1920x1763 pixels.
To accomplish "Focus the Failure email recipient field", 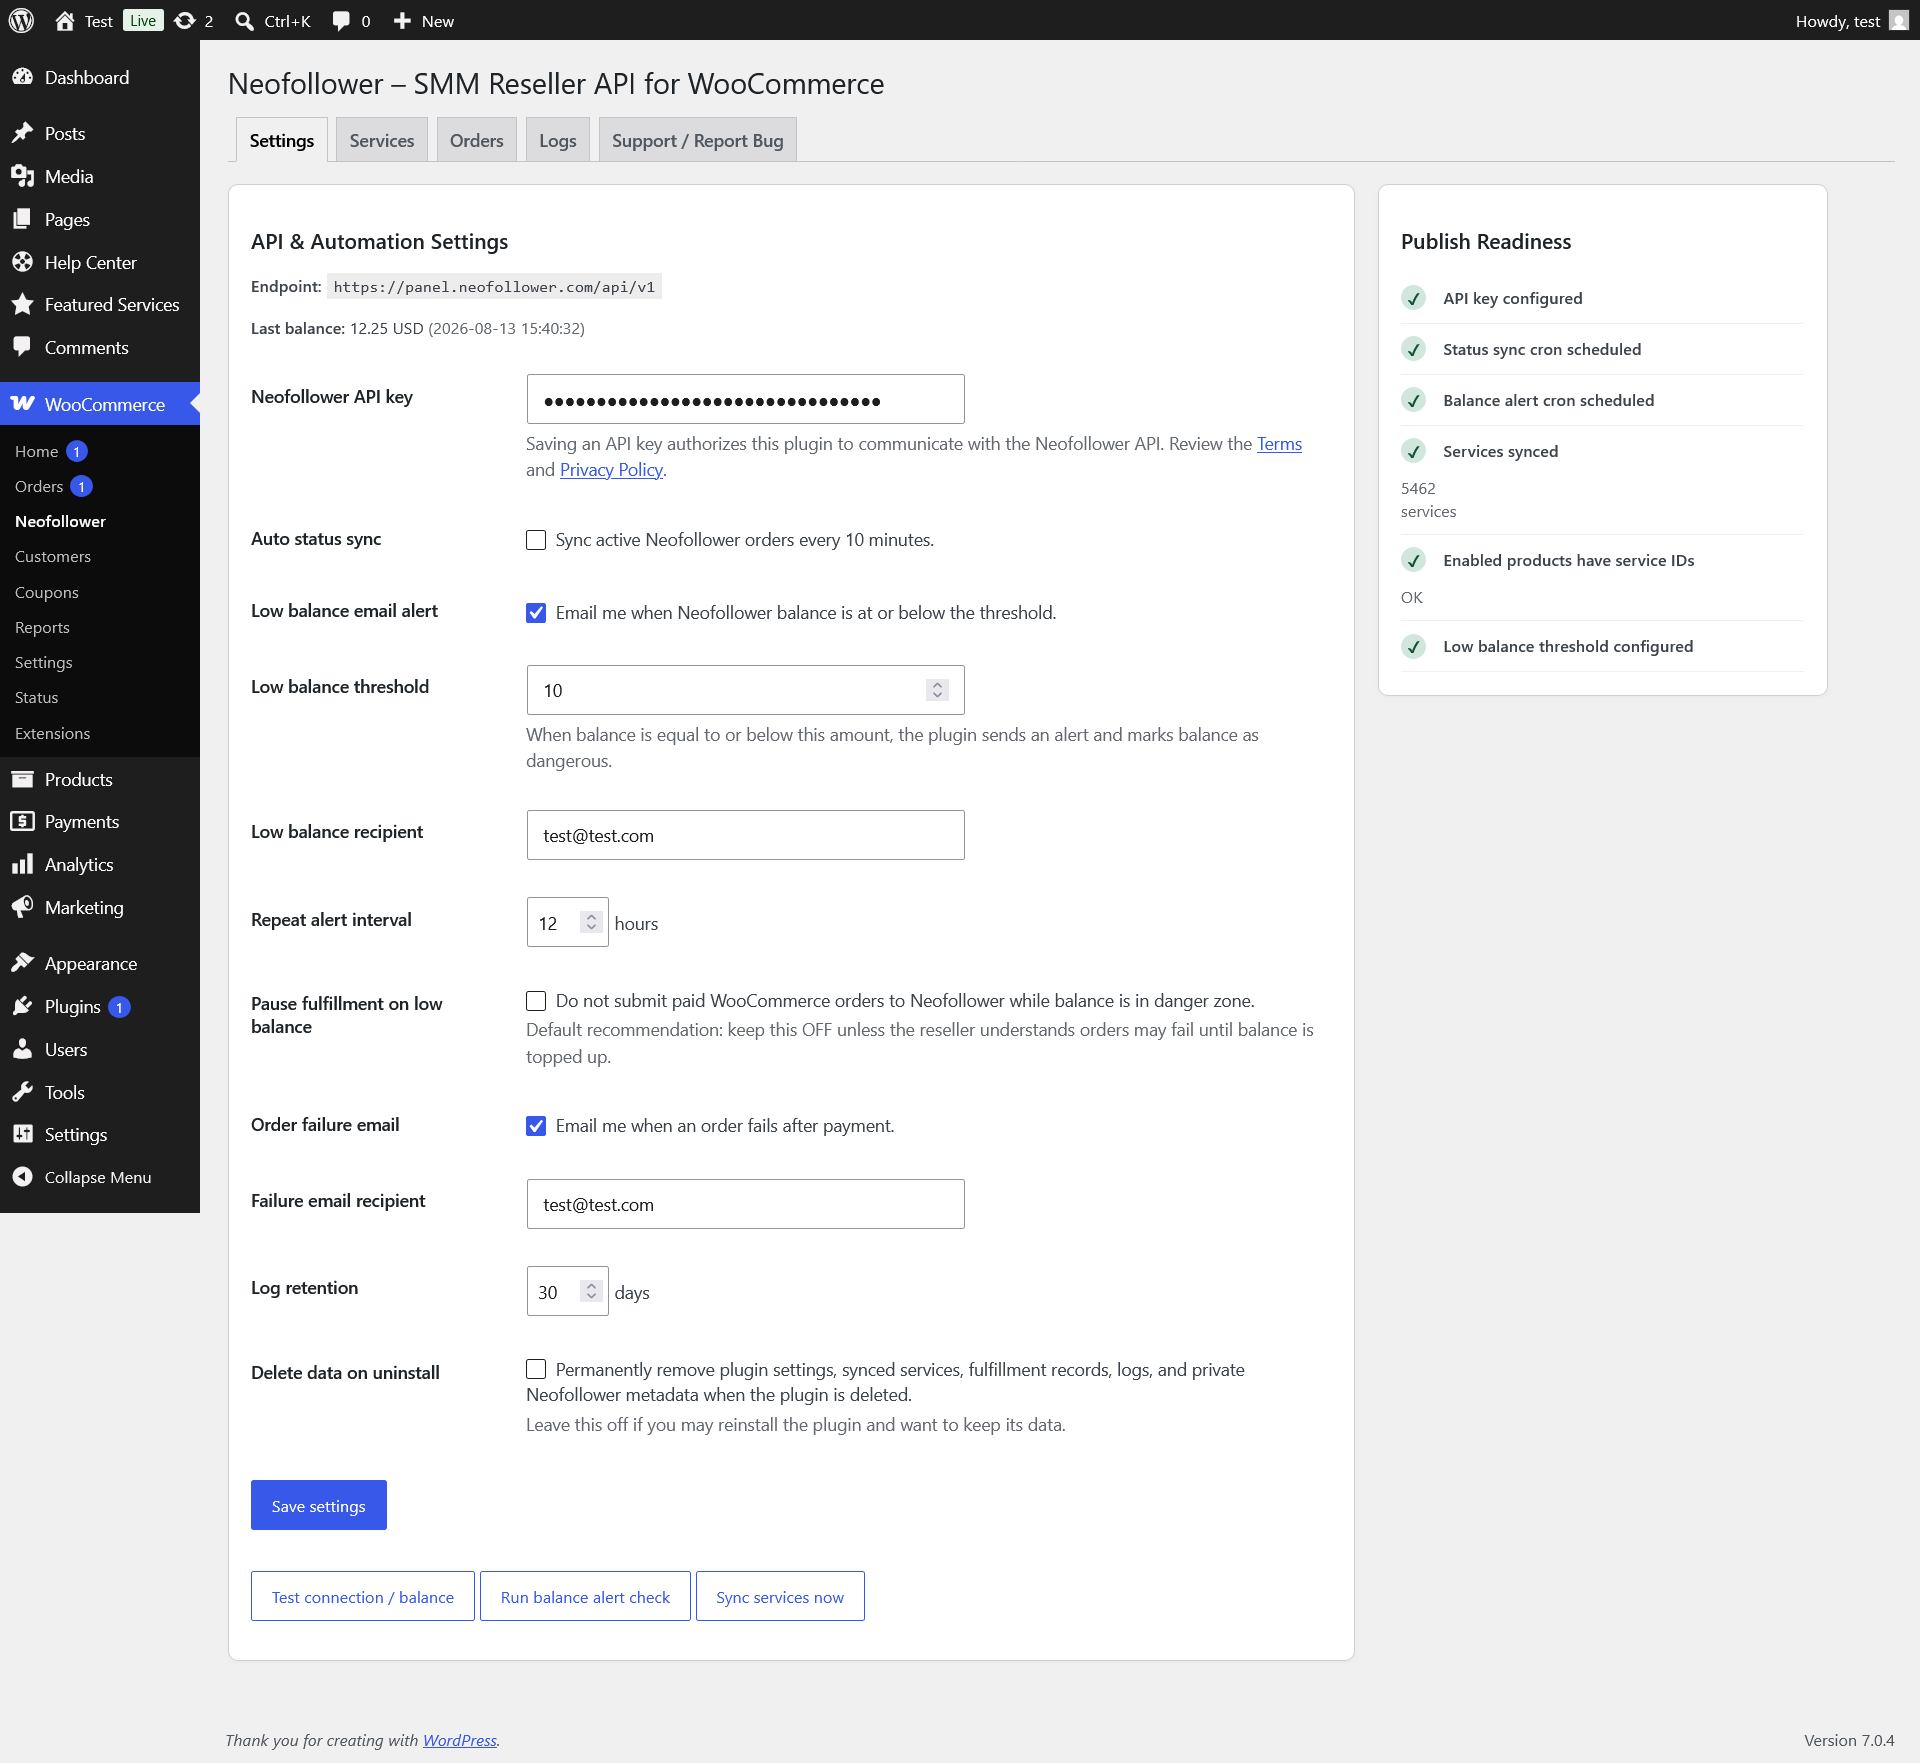I will 746,1204.
